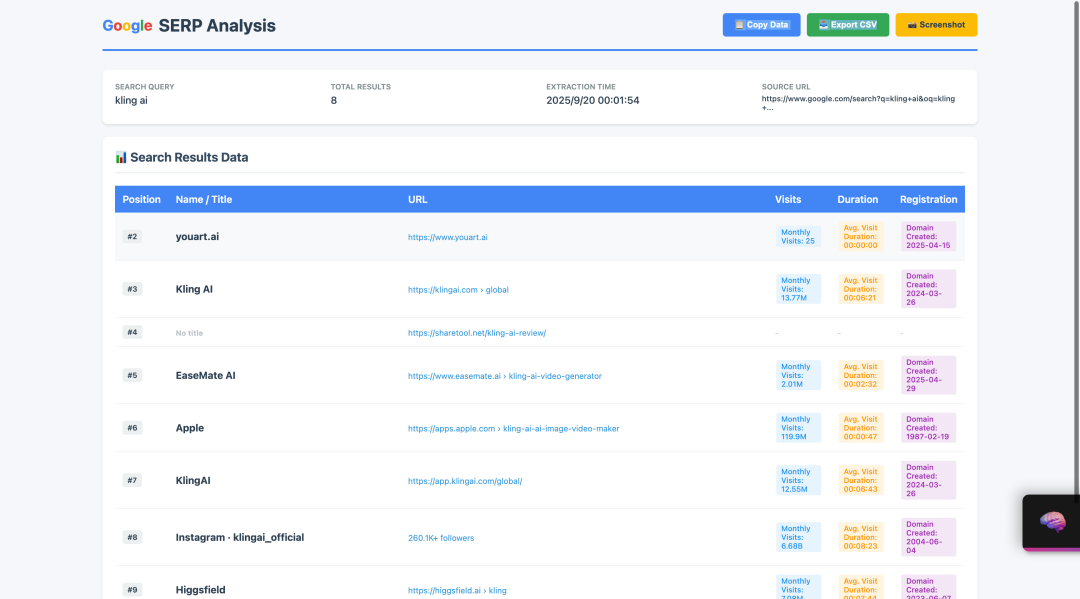Click Domain Created 2025-04-15 badge
The height and width of the screenshot is (599, 1080).
point(928,237)
